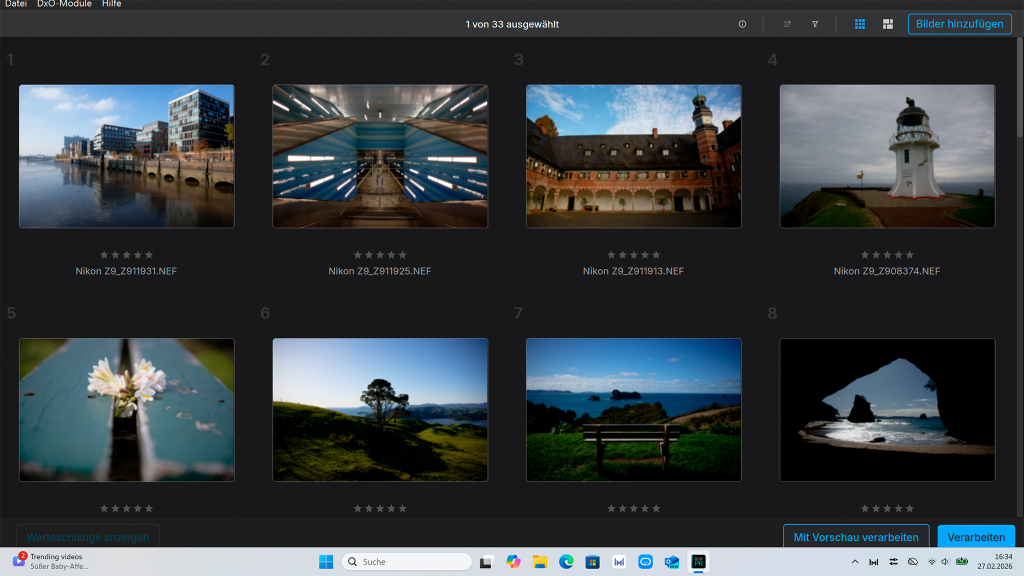The width and height of the screenshot is (1024, 576).
Task: Open the Hilfe menu
Action: (x=110, y=4)
